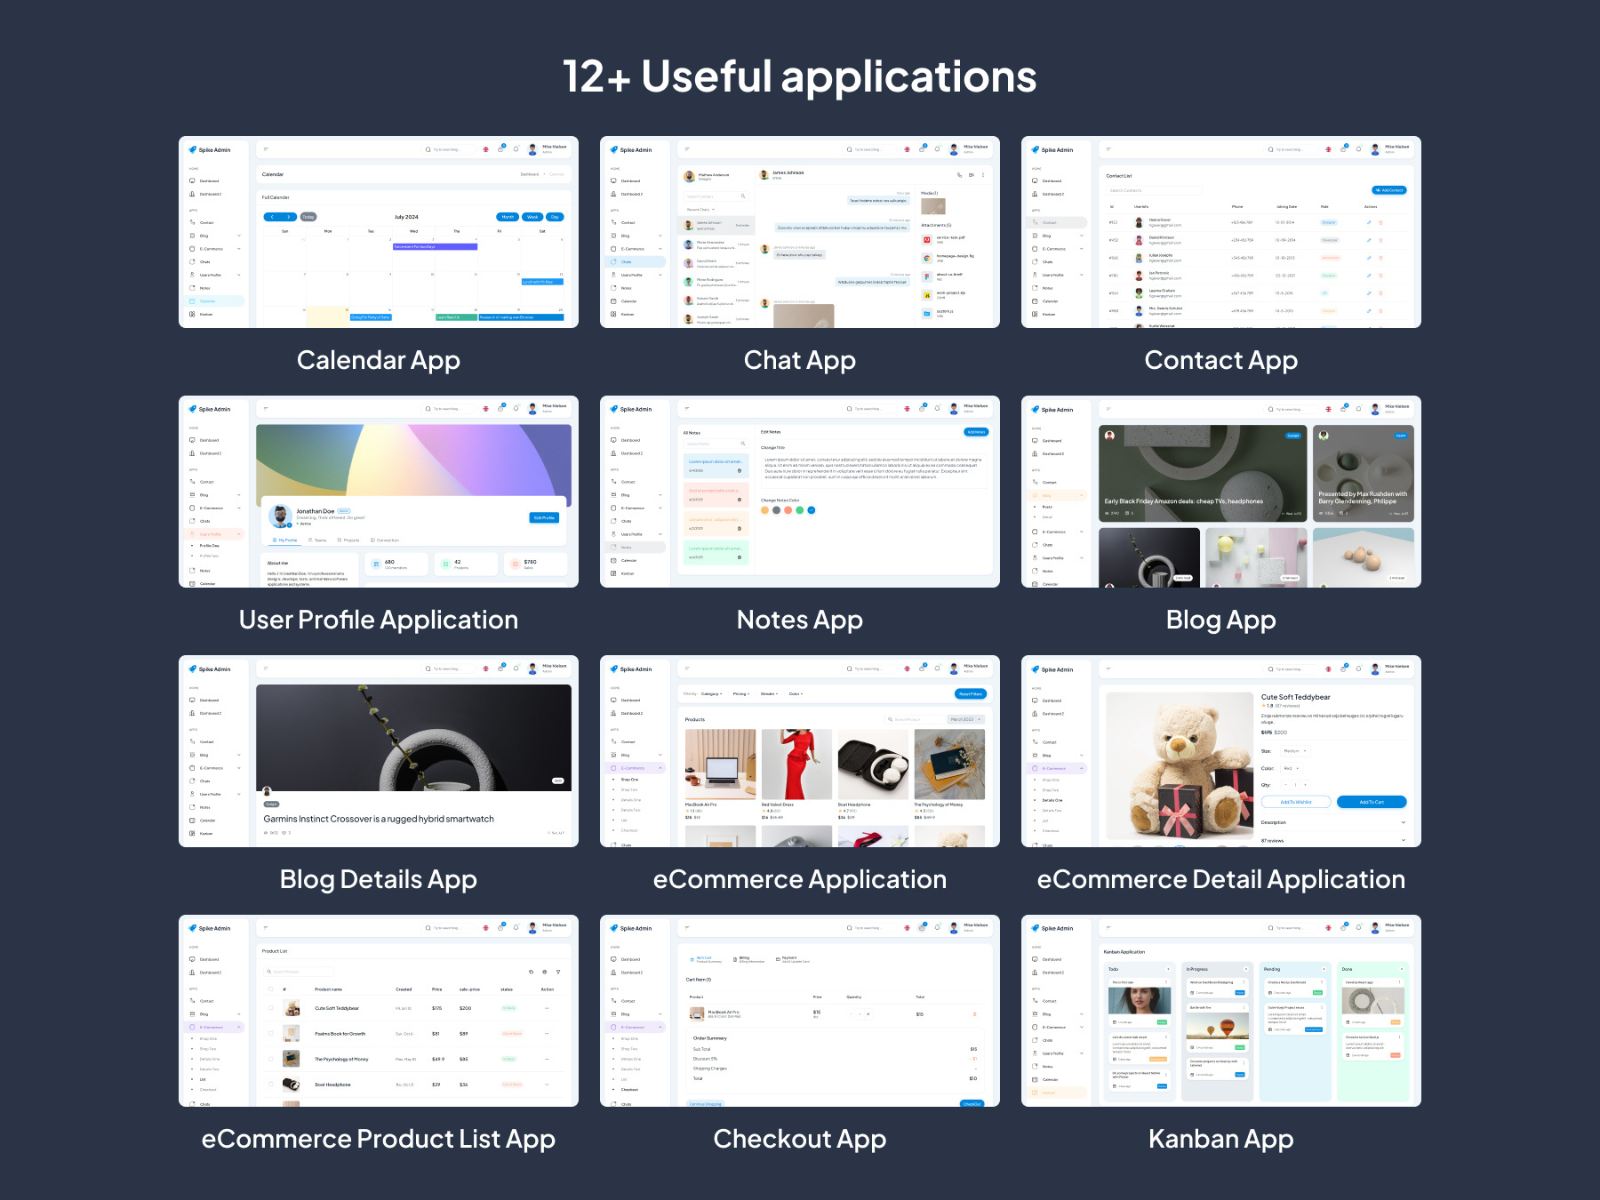The height and width of the screenshot is (1200, 1600).
Task: Open Billing step tab in Checkout App
Action: pos(751,959)
